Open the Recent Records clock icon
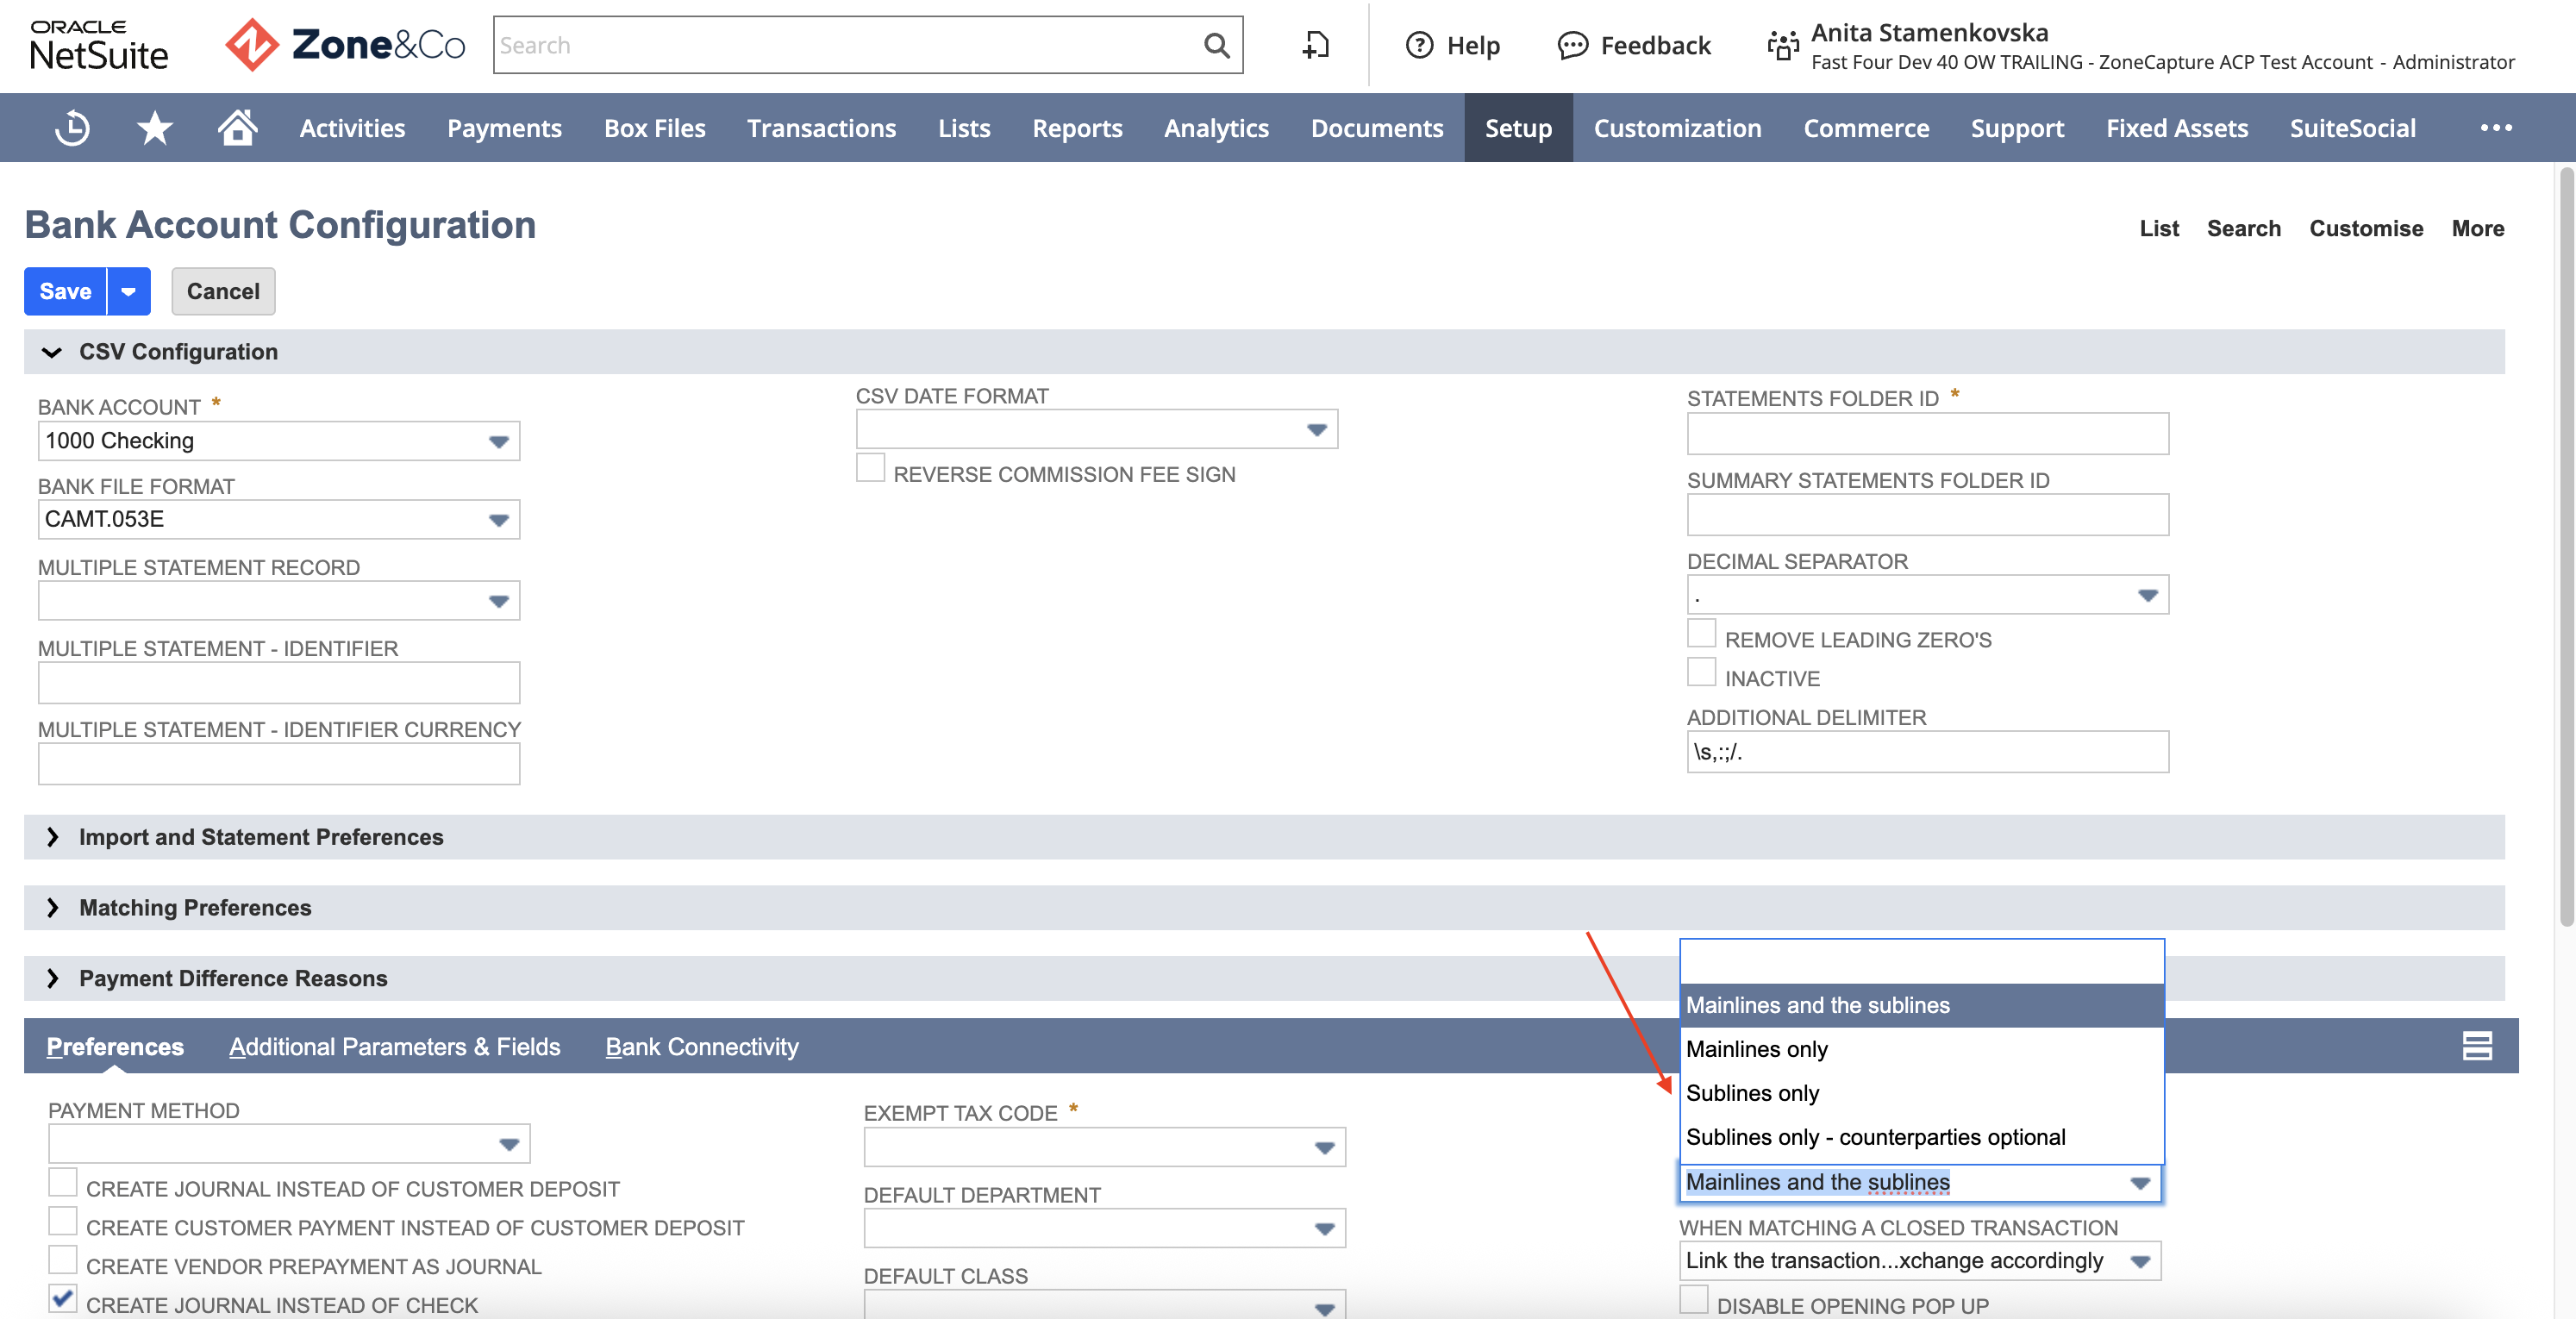The height and width of the screenshot is (1319, 2576). [72, 128]
